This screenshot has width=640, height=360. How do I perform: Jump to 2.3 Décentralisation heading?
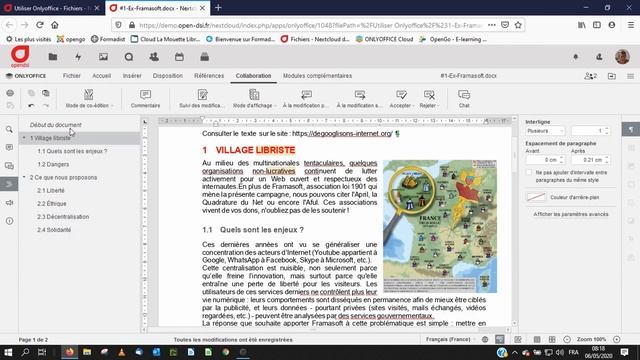63,217
